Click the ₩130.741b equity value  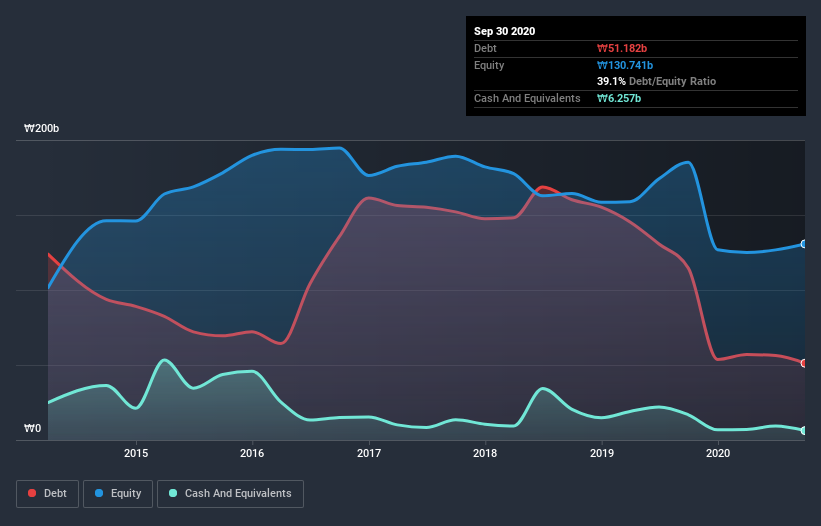point(625,65)
